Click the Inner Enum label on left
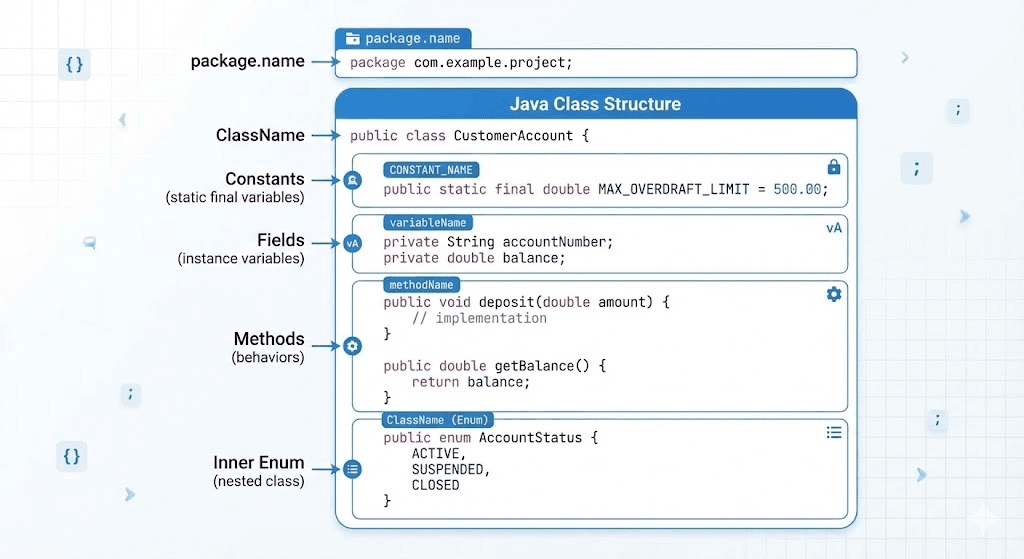The height and width of the screenshot is (559, 1024). (258, 464)
